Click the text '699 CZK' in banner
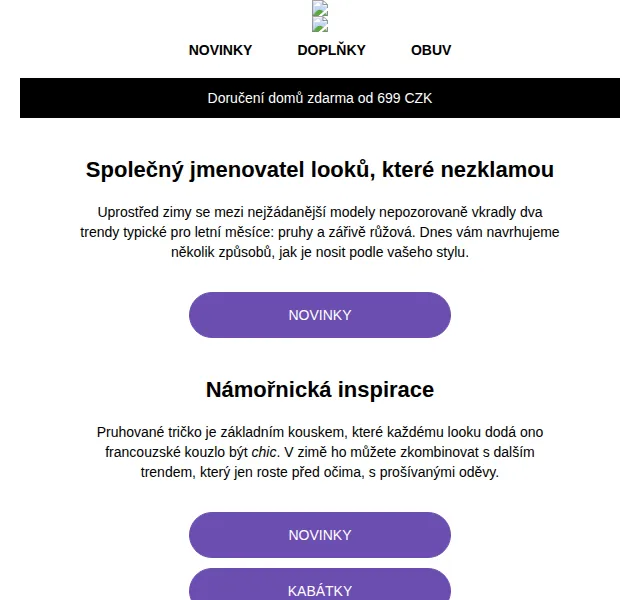Image resolution: width=640 pixels, height=600 pixels. coord(404,98)
